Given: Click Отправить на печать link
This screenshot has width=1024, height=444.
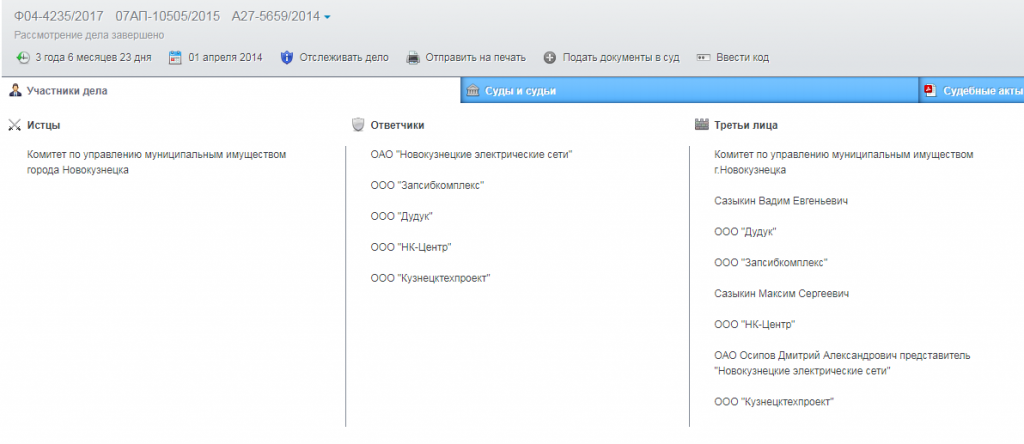Looking at the screenshot, I should click(x=475, y=57).
